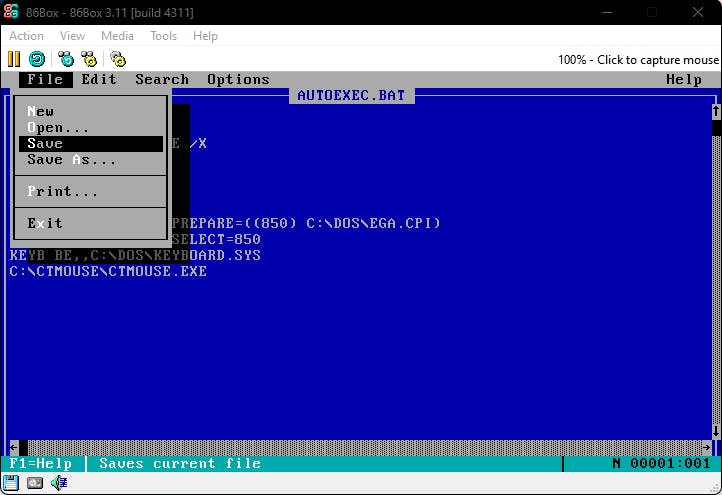722x495 pixels.
Task: Click F1=Help in the status bar
Action: tap(41, 464)
